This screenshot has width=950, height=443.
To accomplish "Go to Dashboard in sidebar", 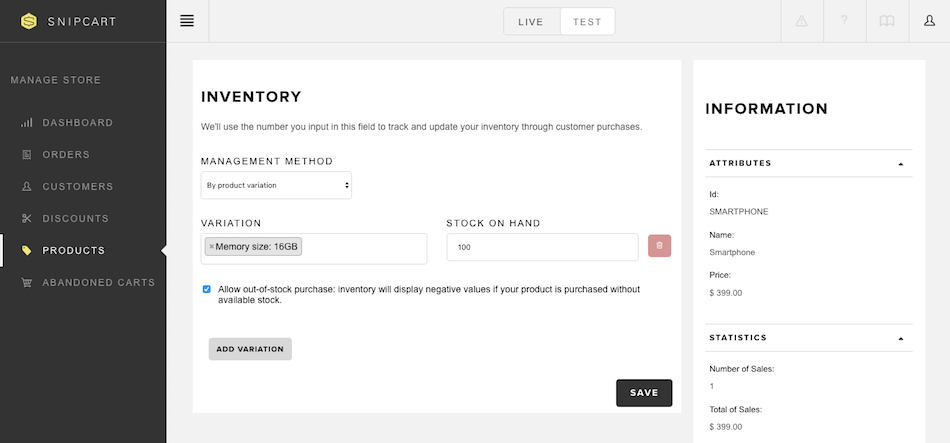I will [x=78, y=122].
